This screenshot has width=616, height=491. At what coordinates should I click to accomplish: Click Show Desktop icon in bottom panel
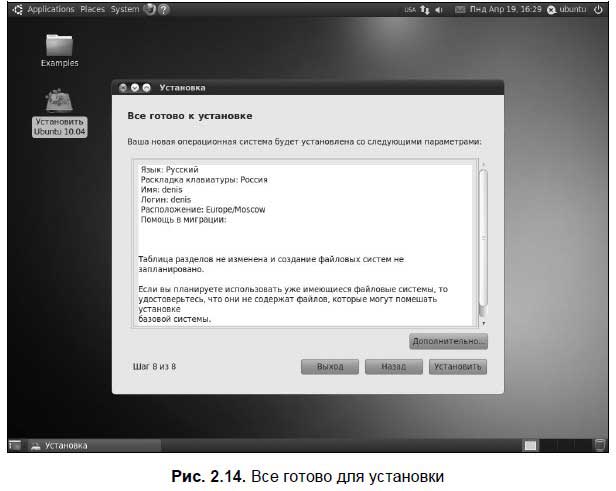pos(15,446)
